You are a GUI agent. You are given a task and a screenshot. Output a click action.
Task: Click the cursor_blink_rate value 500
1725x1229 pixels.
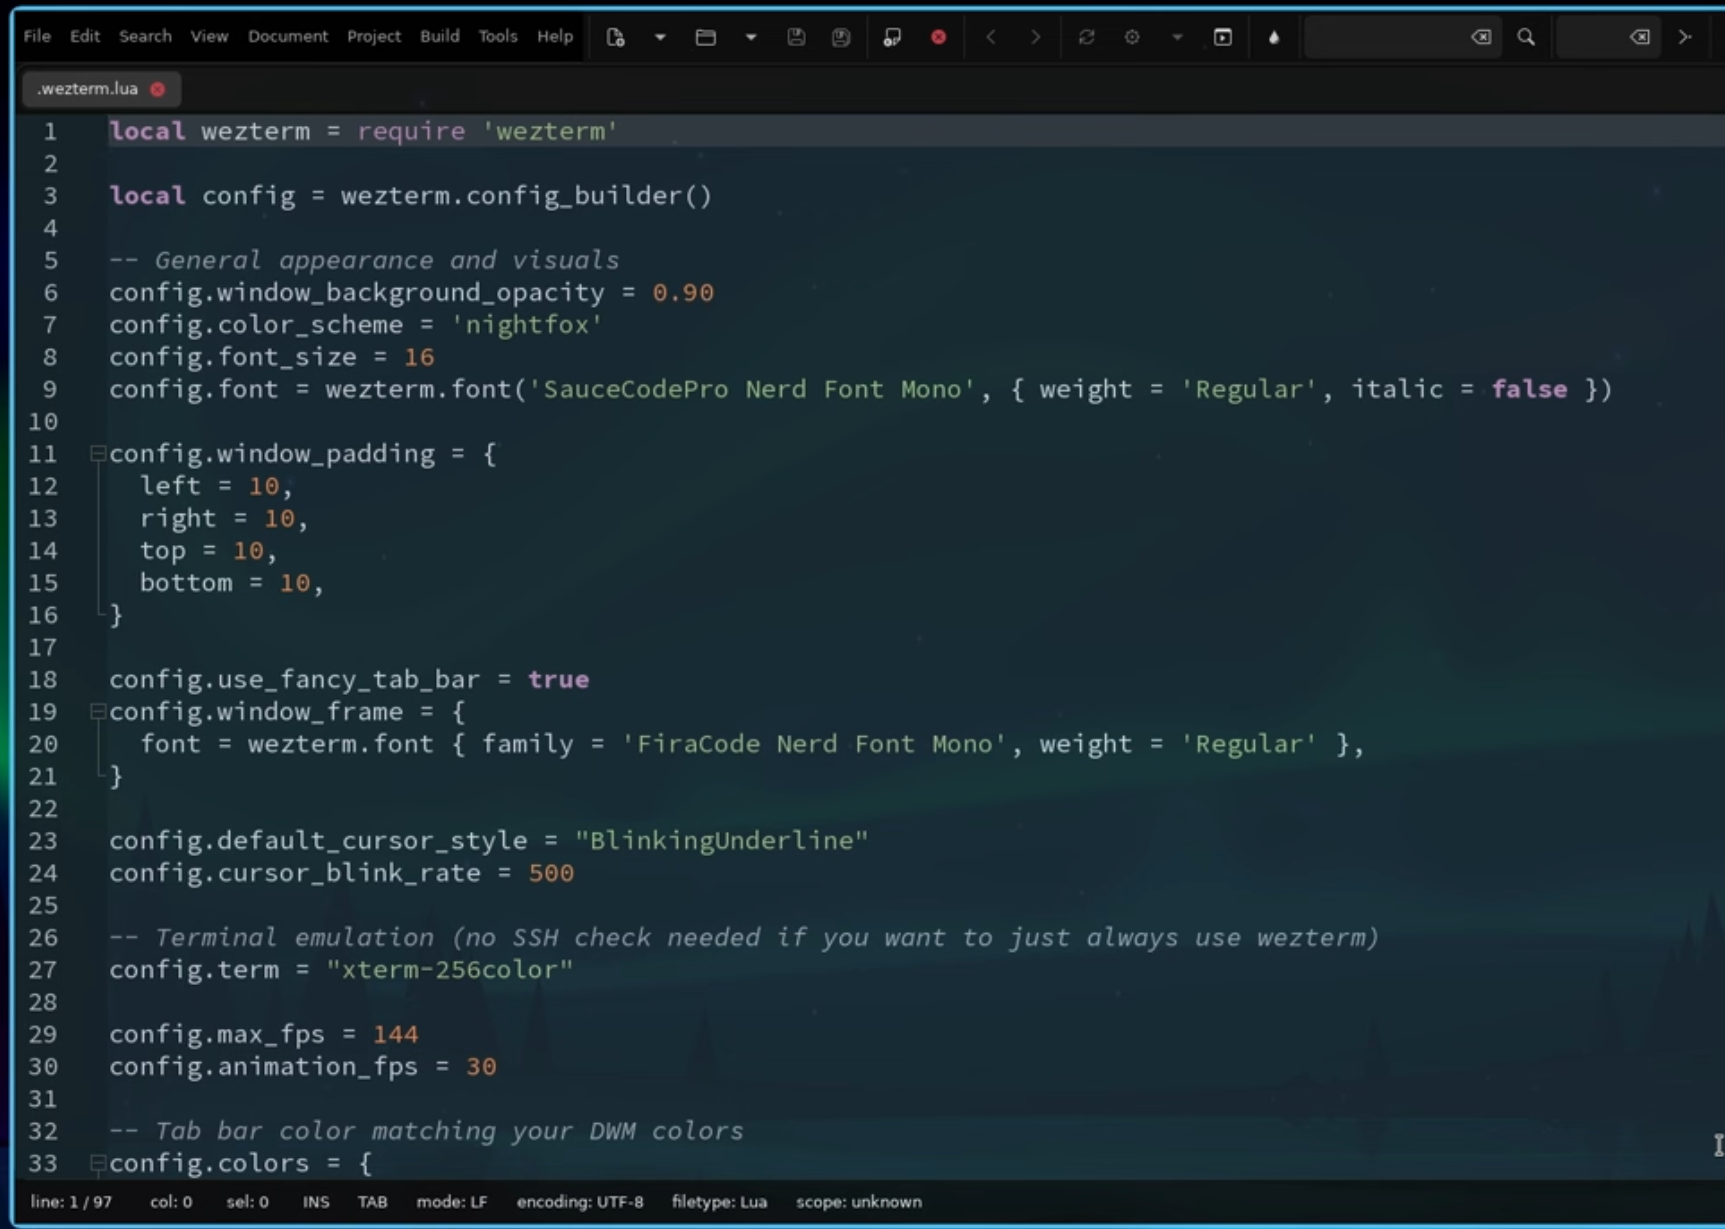coord(551,873)
